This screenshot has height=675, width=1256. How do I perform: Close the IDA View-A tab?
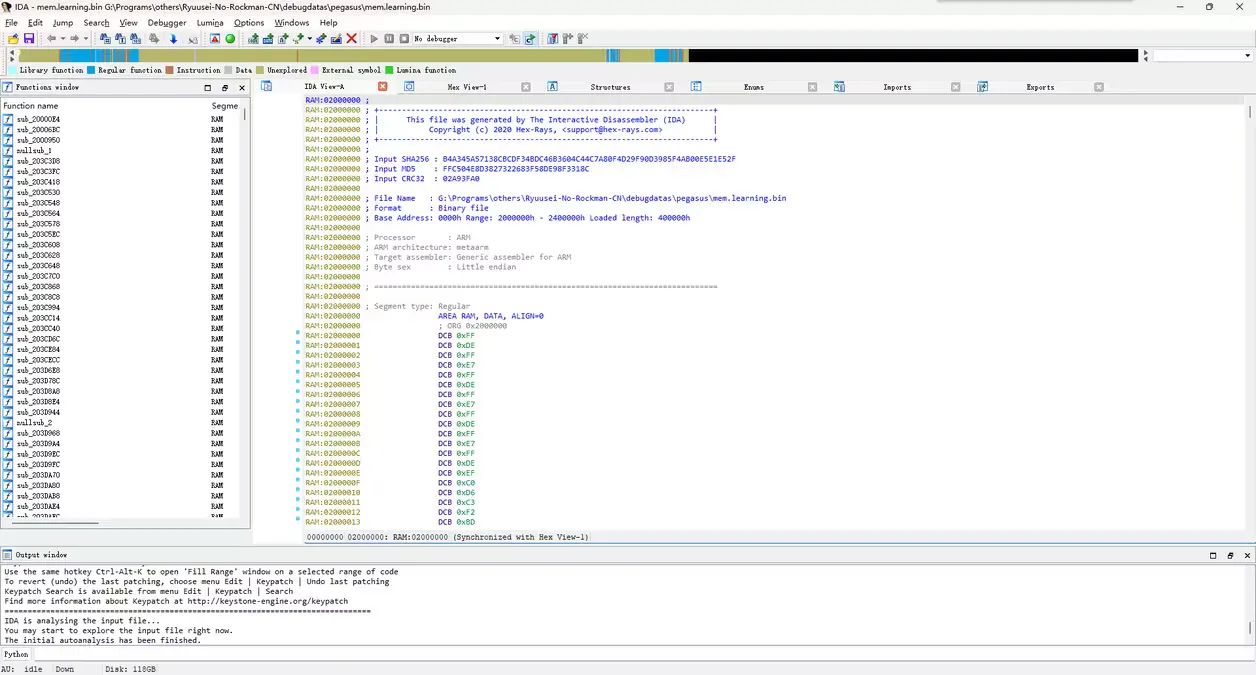point(382,87)
